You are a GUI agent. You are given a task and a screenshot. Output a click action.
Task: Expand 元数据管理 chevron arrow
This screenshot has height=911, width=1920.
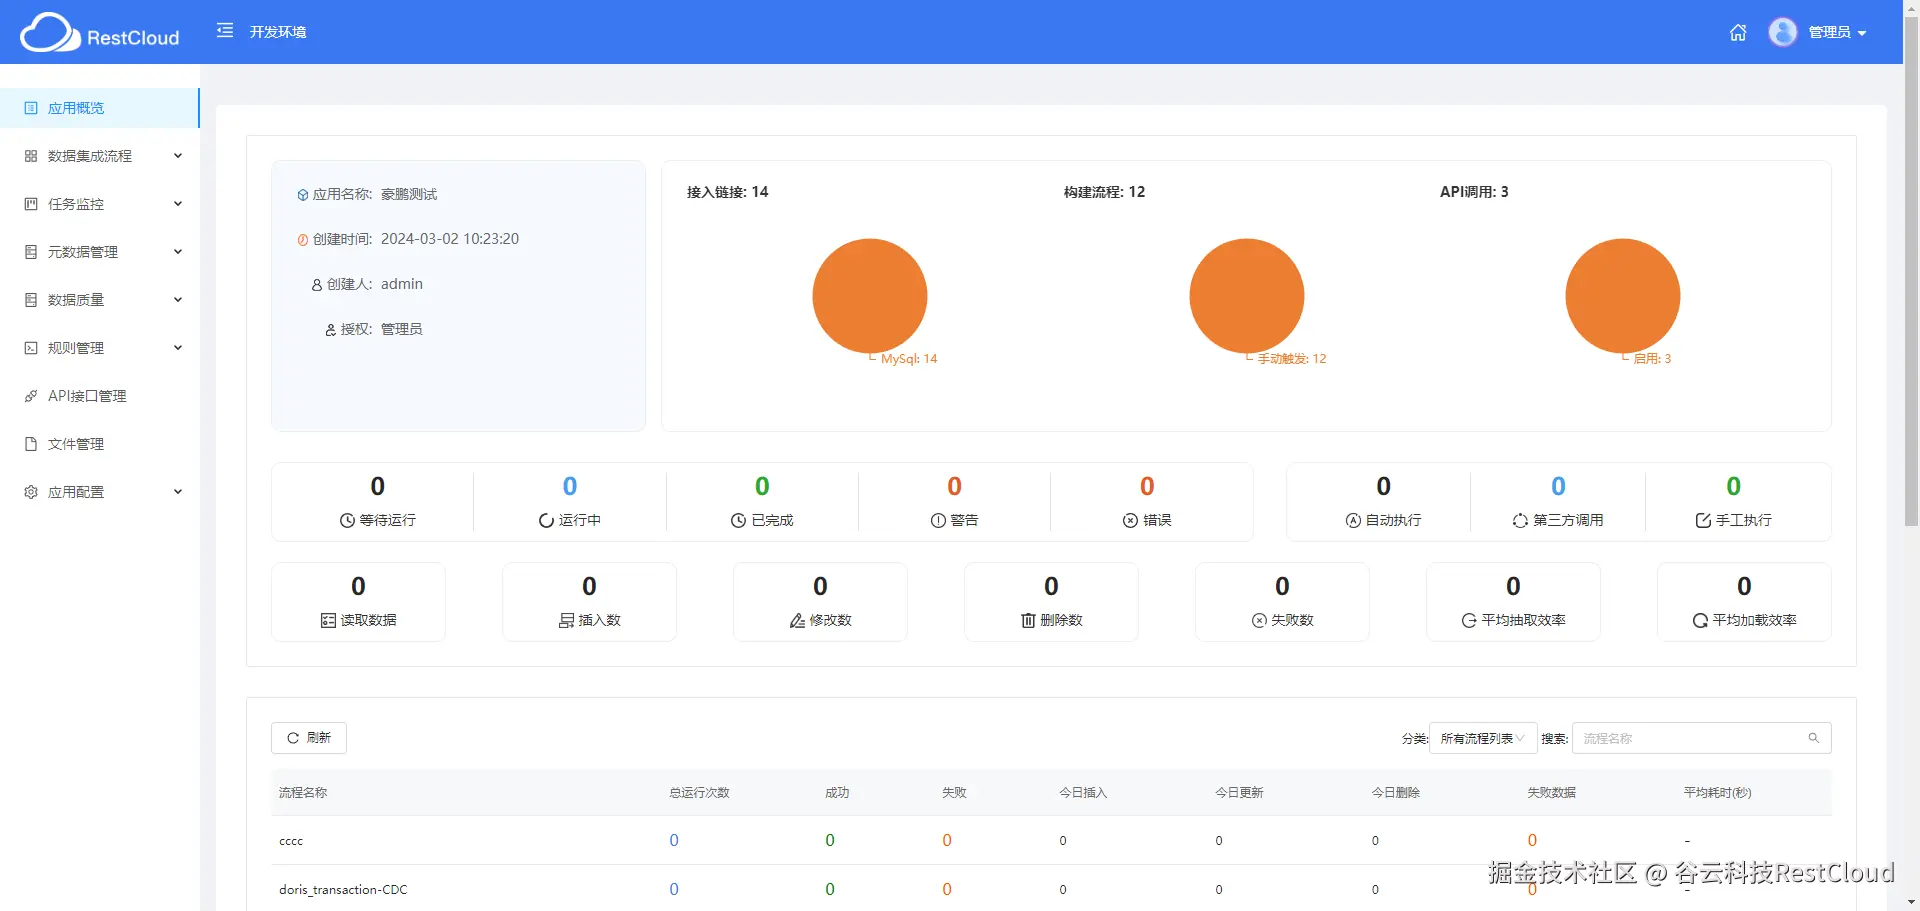(178, 252)
